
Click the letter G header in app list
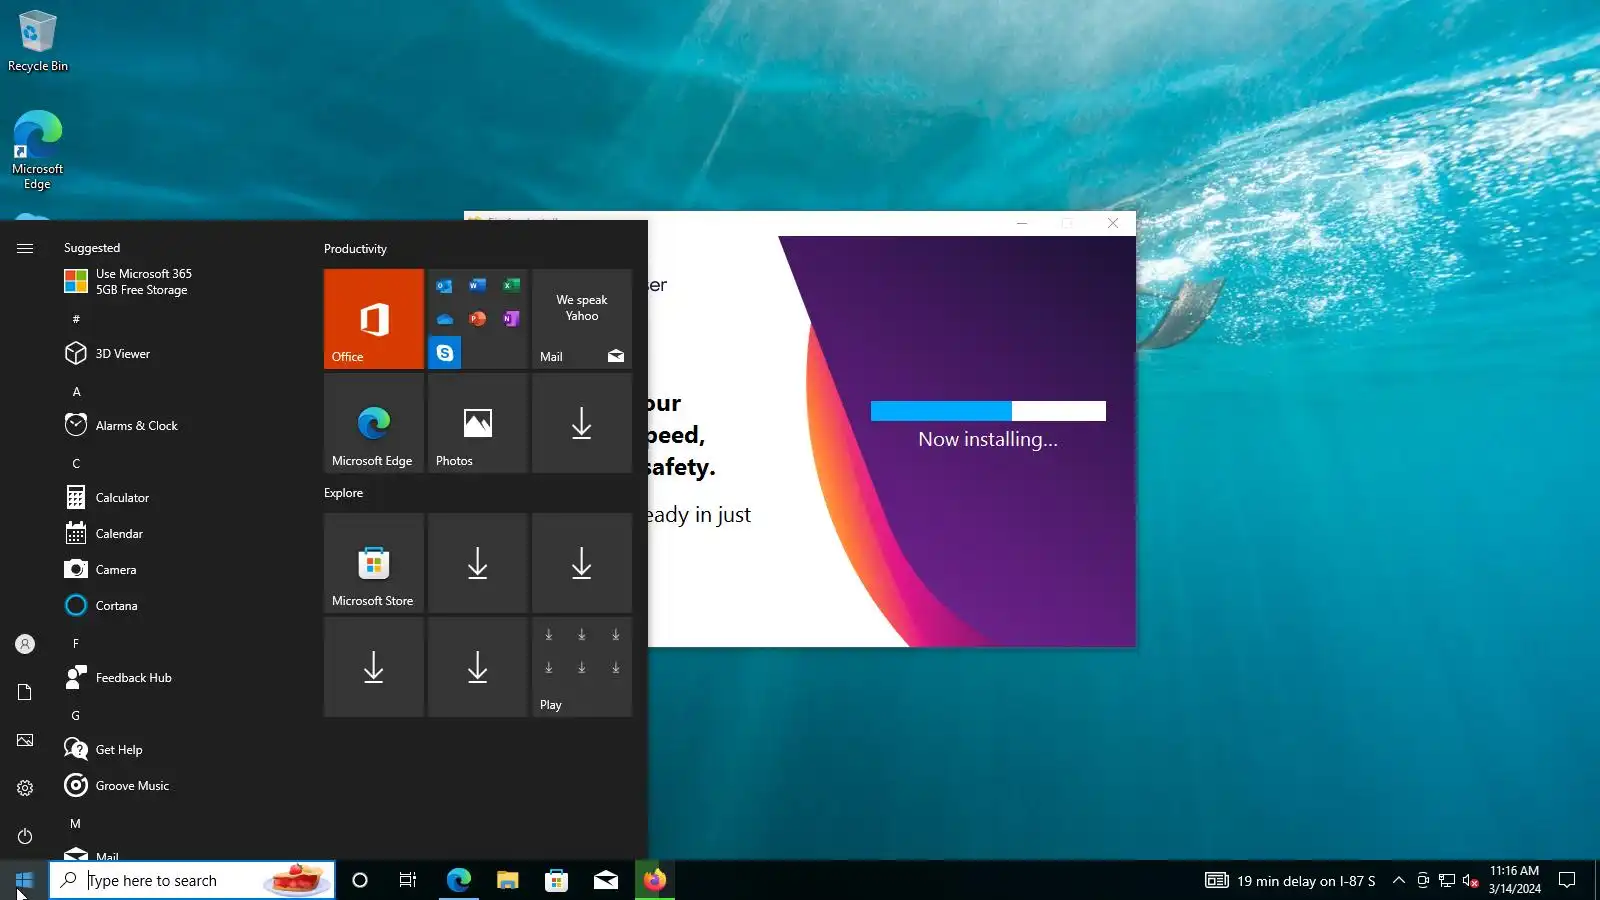click(x=76, y=716)
